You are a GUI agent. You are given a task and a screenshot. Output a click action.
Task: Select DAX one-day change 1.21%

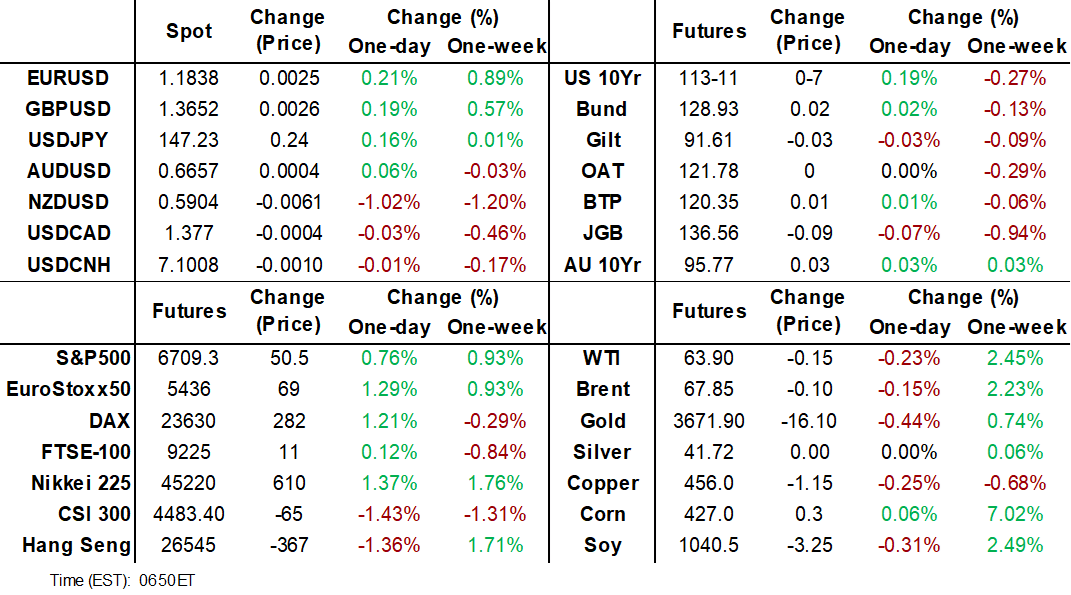390,421
